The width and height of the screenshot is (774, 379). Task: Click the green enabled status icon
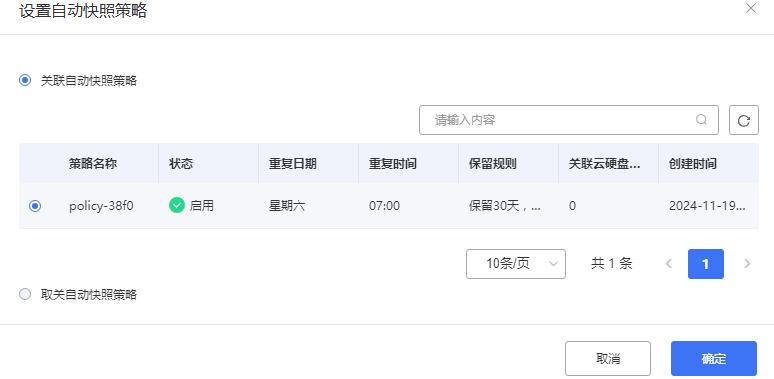(x=177, y=205)
